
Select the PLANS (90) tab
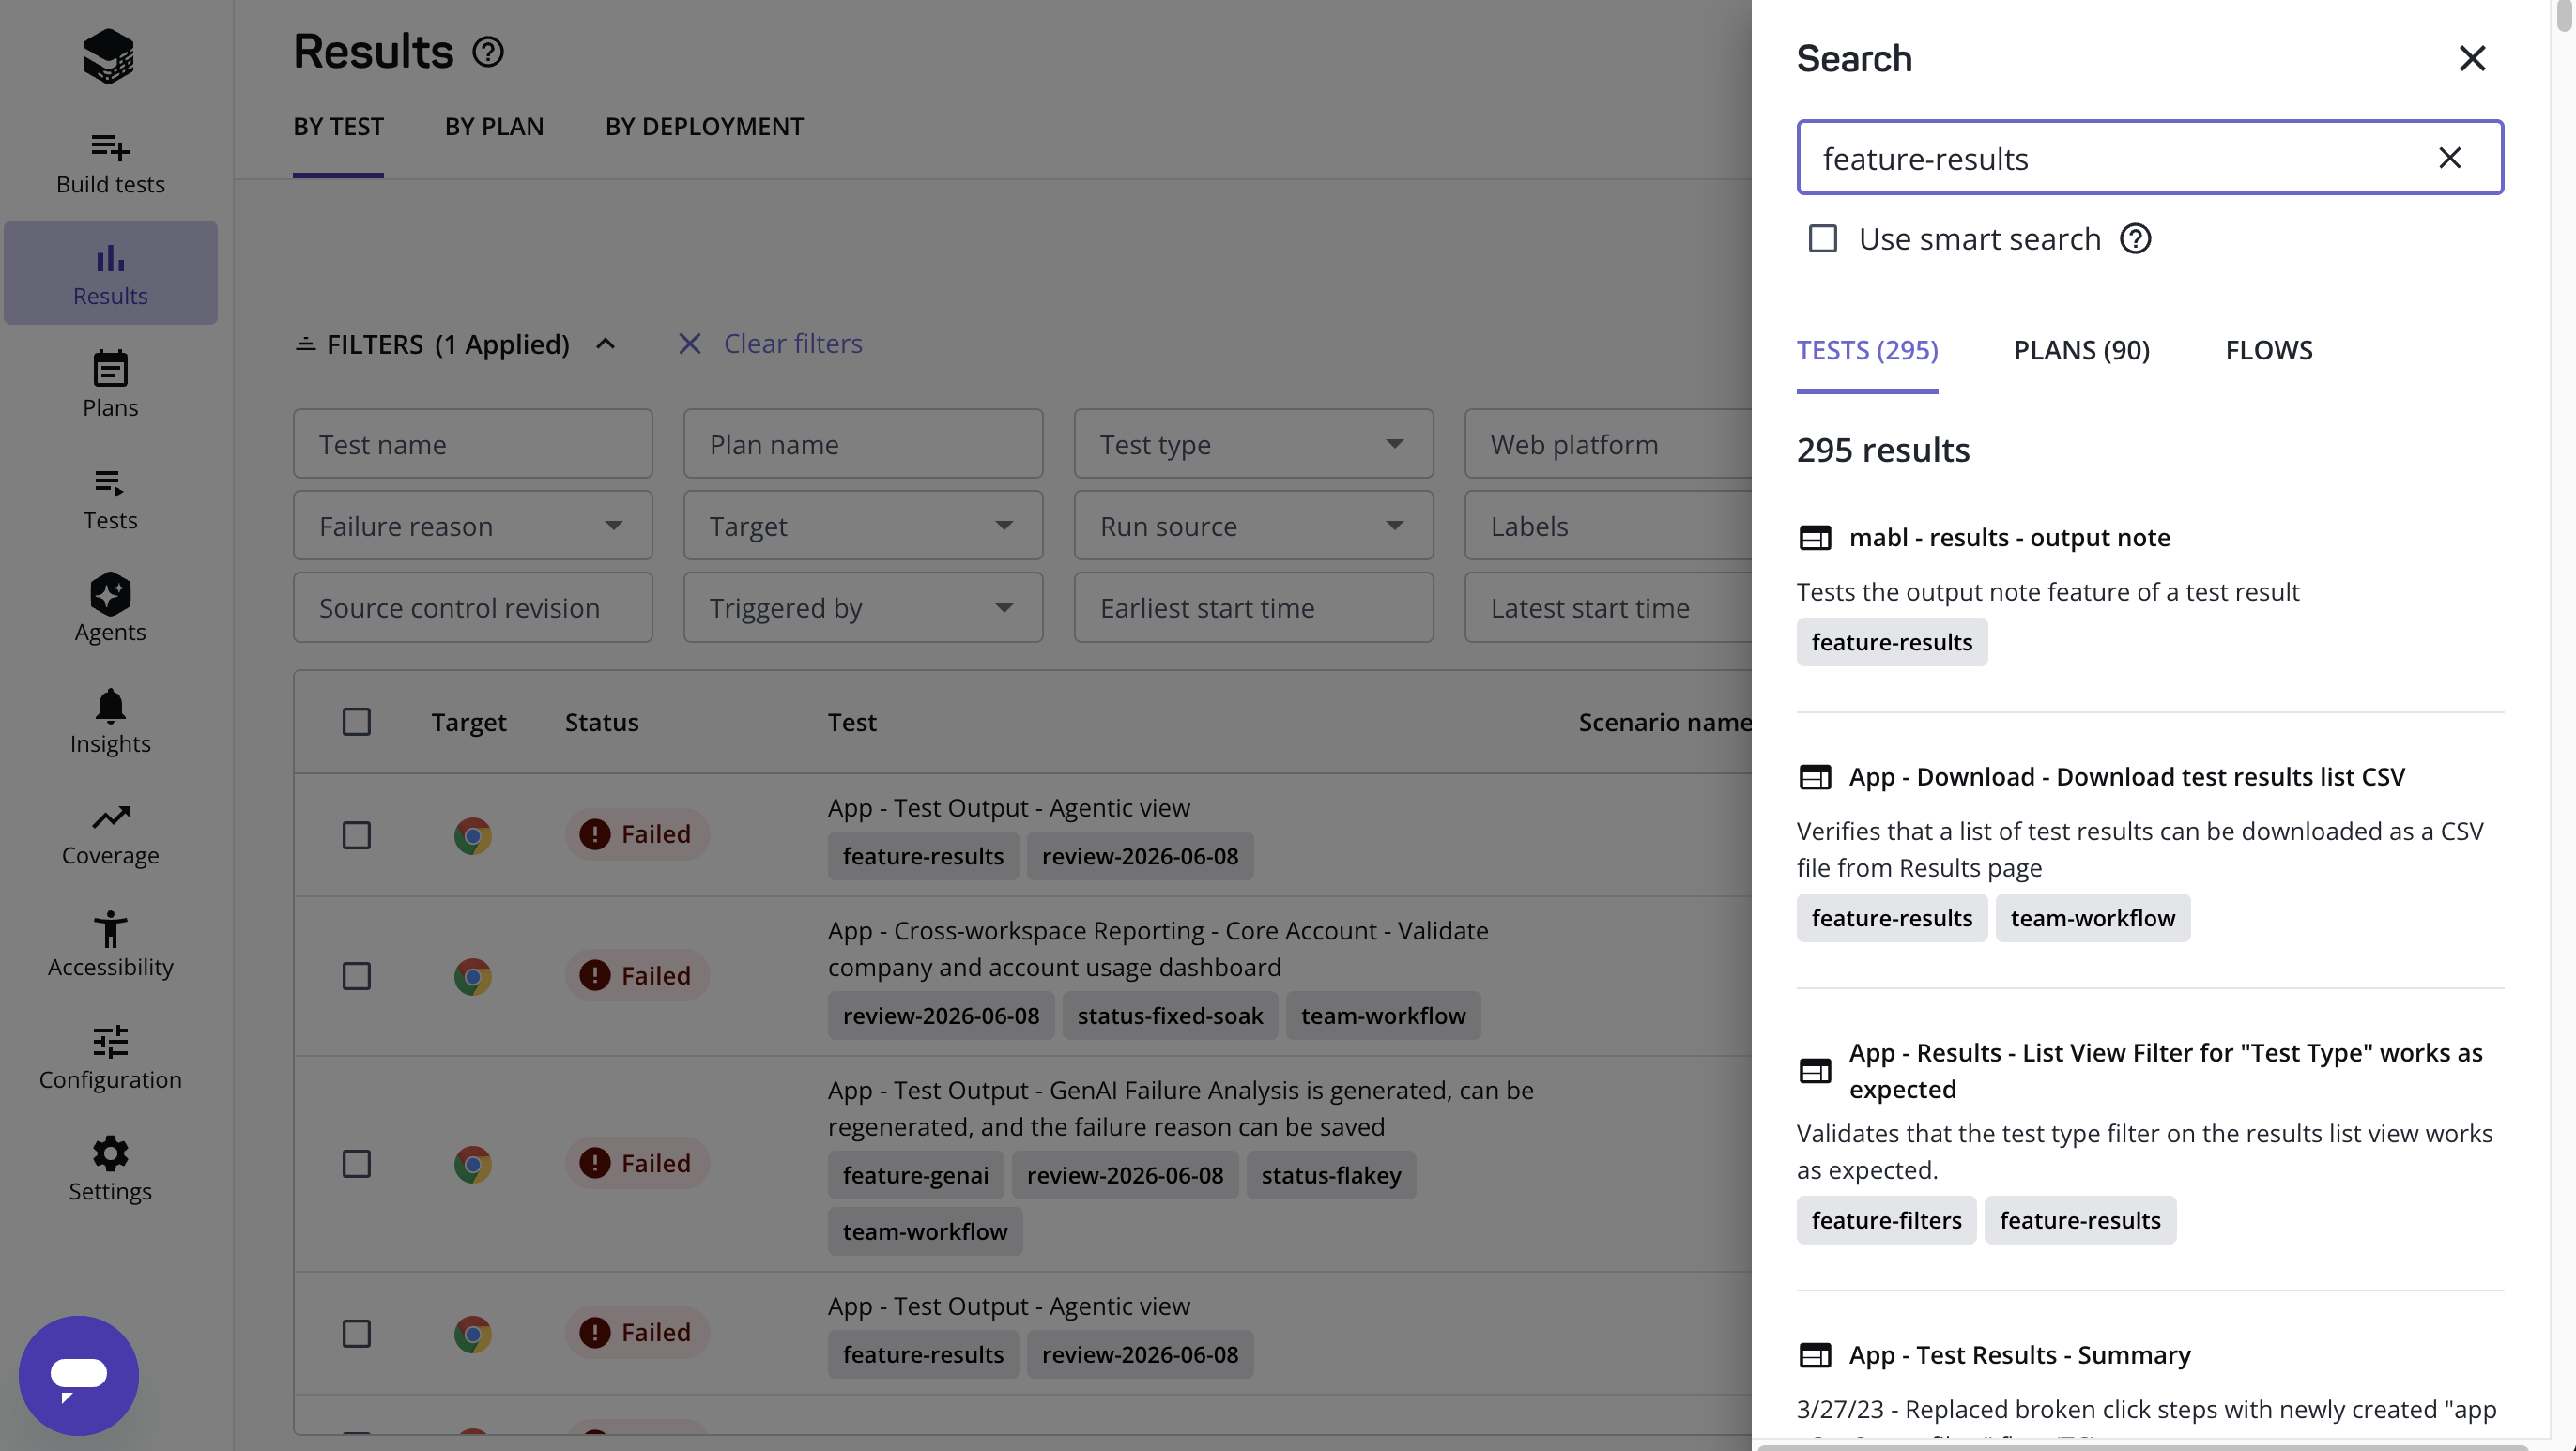click(x=2081, y=351)
